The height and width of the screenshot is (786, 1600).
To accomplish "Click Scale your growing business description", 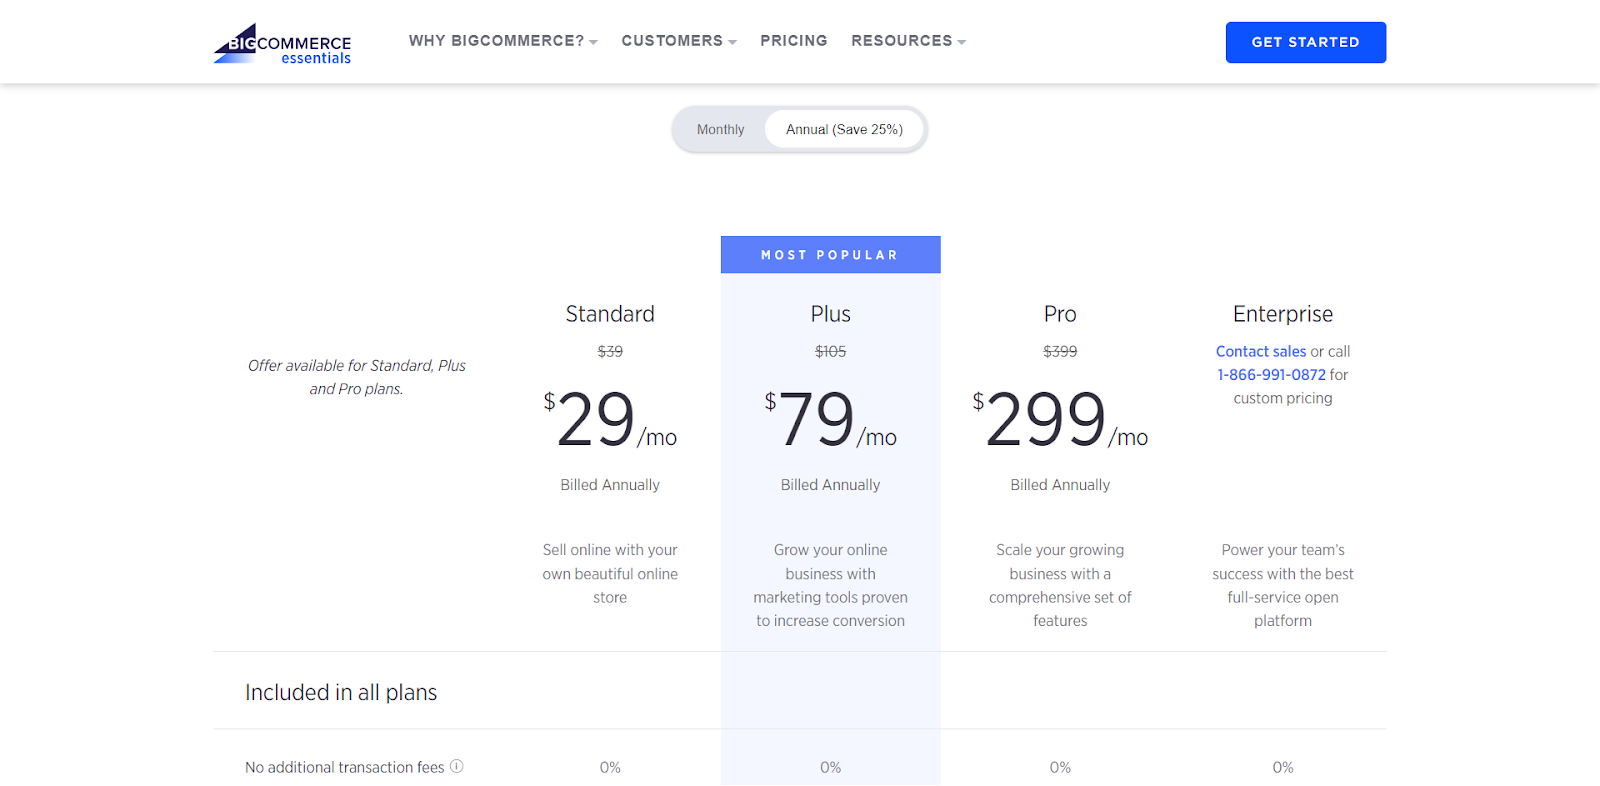I will pos(1060,585).
